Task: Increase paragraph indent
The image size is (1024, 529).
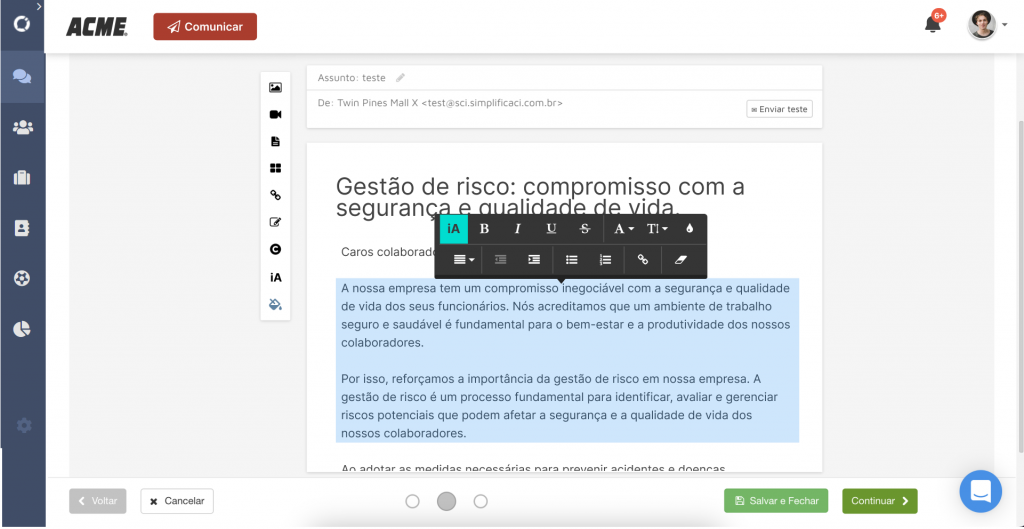Action: click(x=534, y=260)
